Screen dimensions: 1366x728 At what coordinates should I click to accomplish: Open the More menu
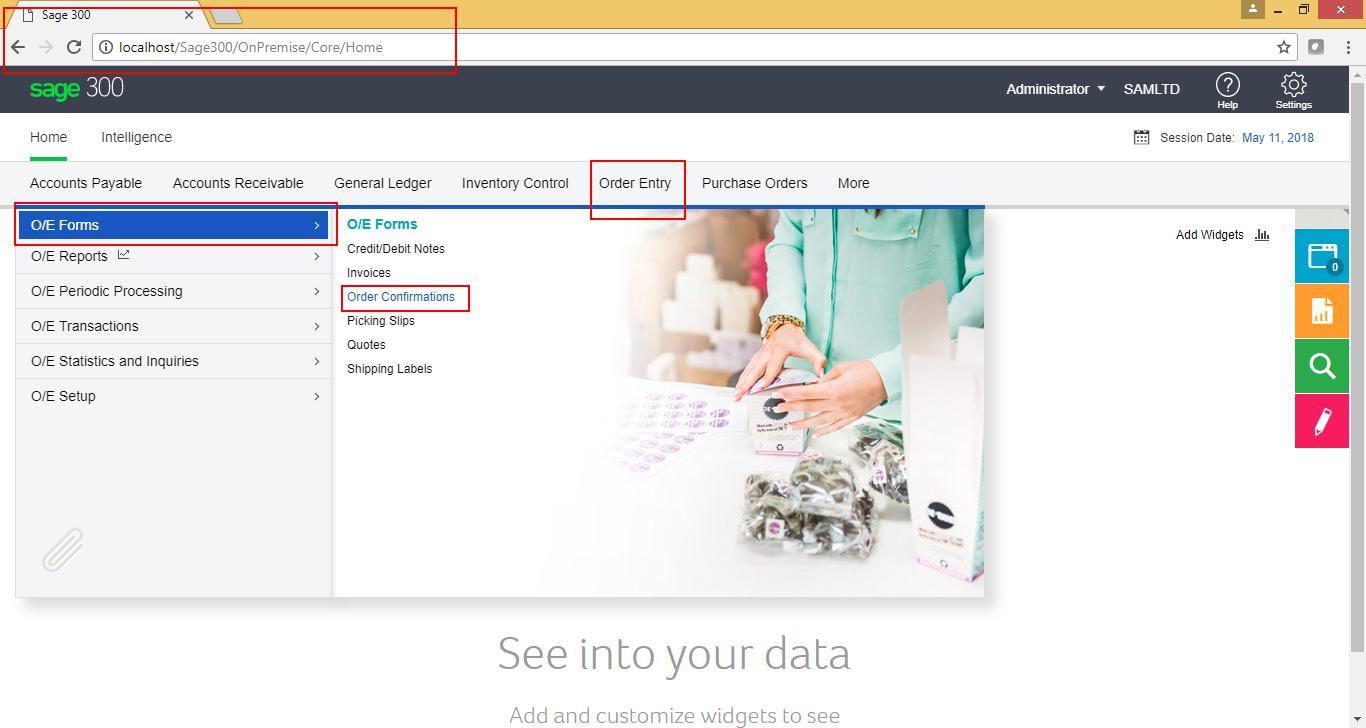point(854,183)
